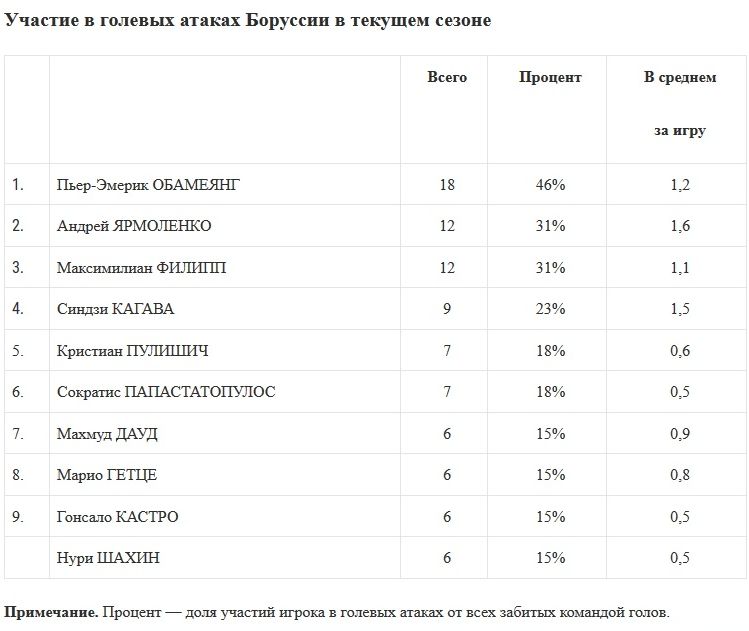Select the Гонсало КАСТРО name cell
The width and height of the screenshot is (749, 631).
click(x=119, y=517)
